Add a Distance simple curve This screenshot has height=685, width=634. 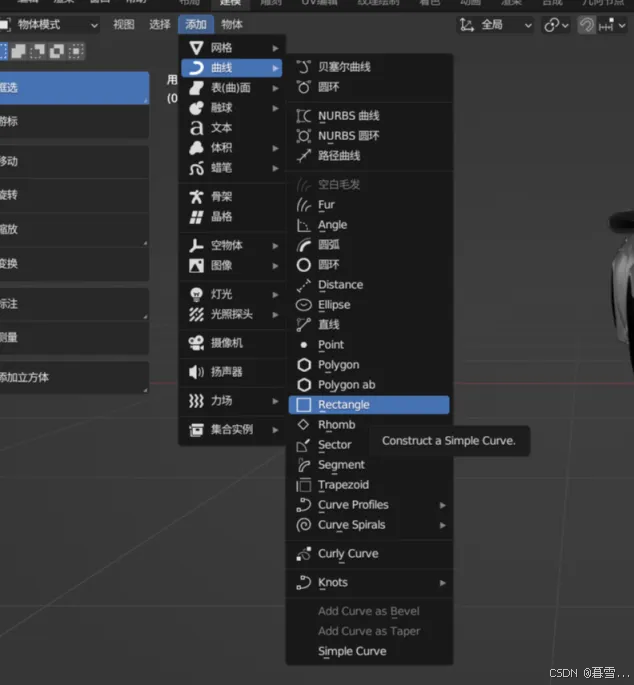(369, 285)
